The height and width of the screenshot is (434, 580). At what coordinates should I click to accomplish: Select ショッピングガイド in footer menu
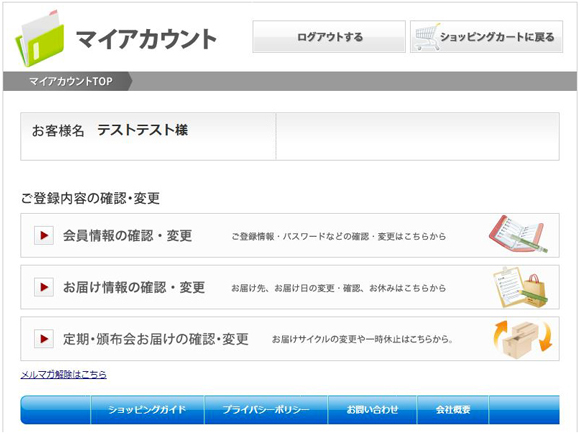[147, 410]
